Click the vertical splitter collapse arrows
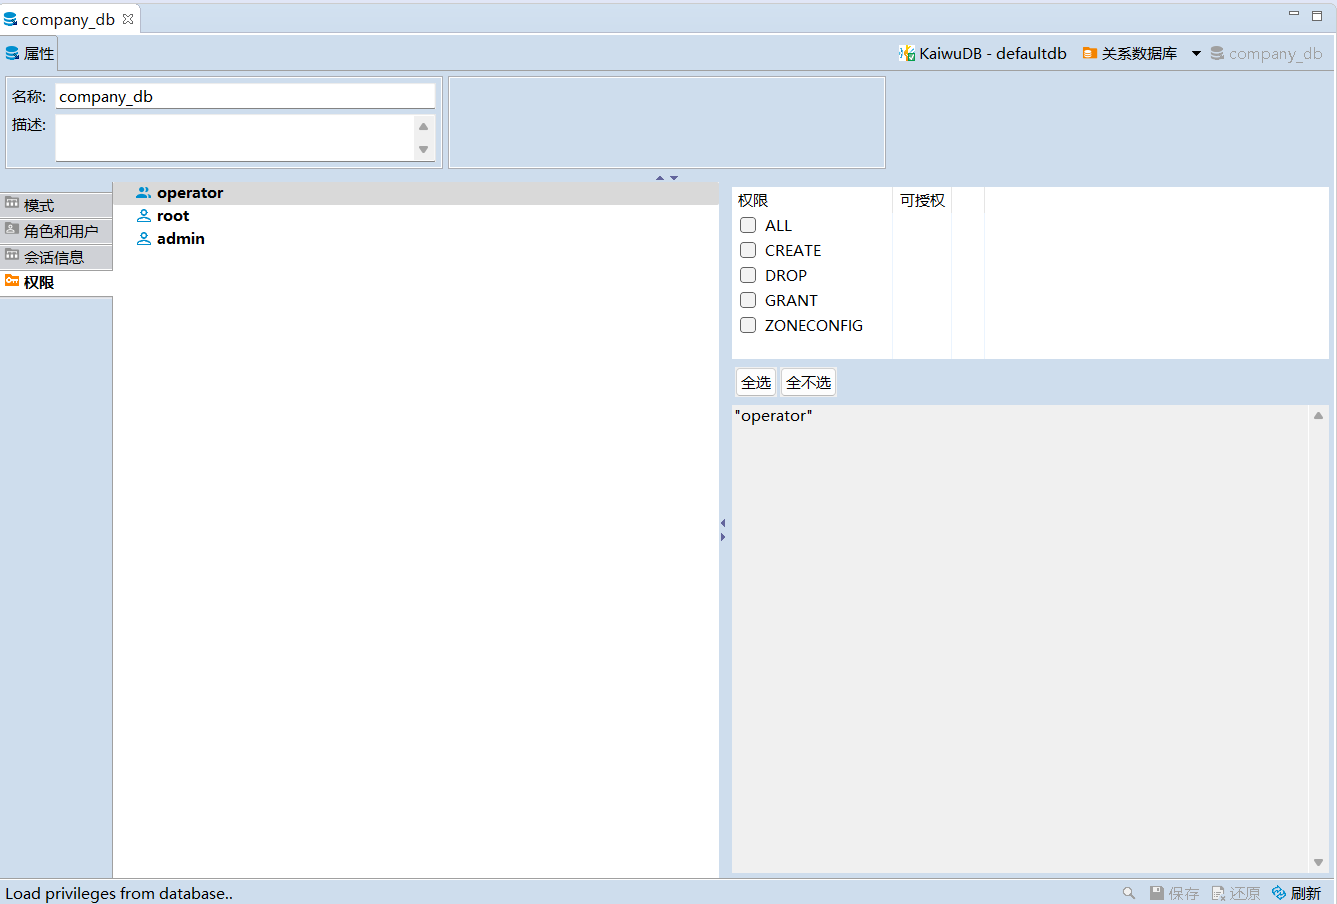1337x904 pixels. (723, 530)
